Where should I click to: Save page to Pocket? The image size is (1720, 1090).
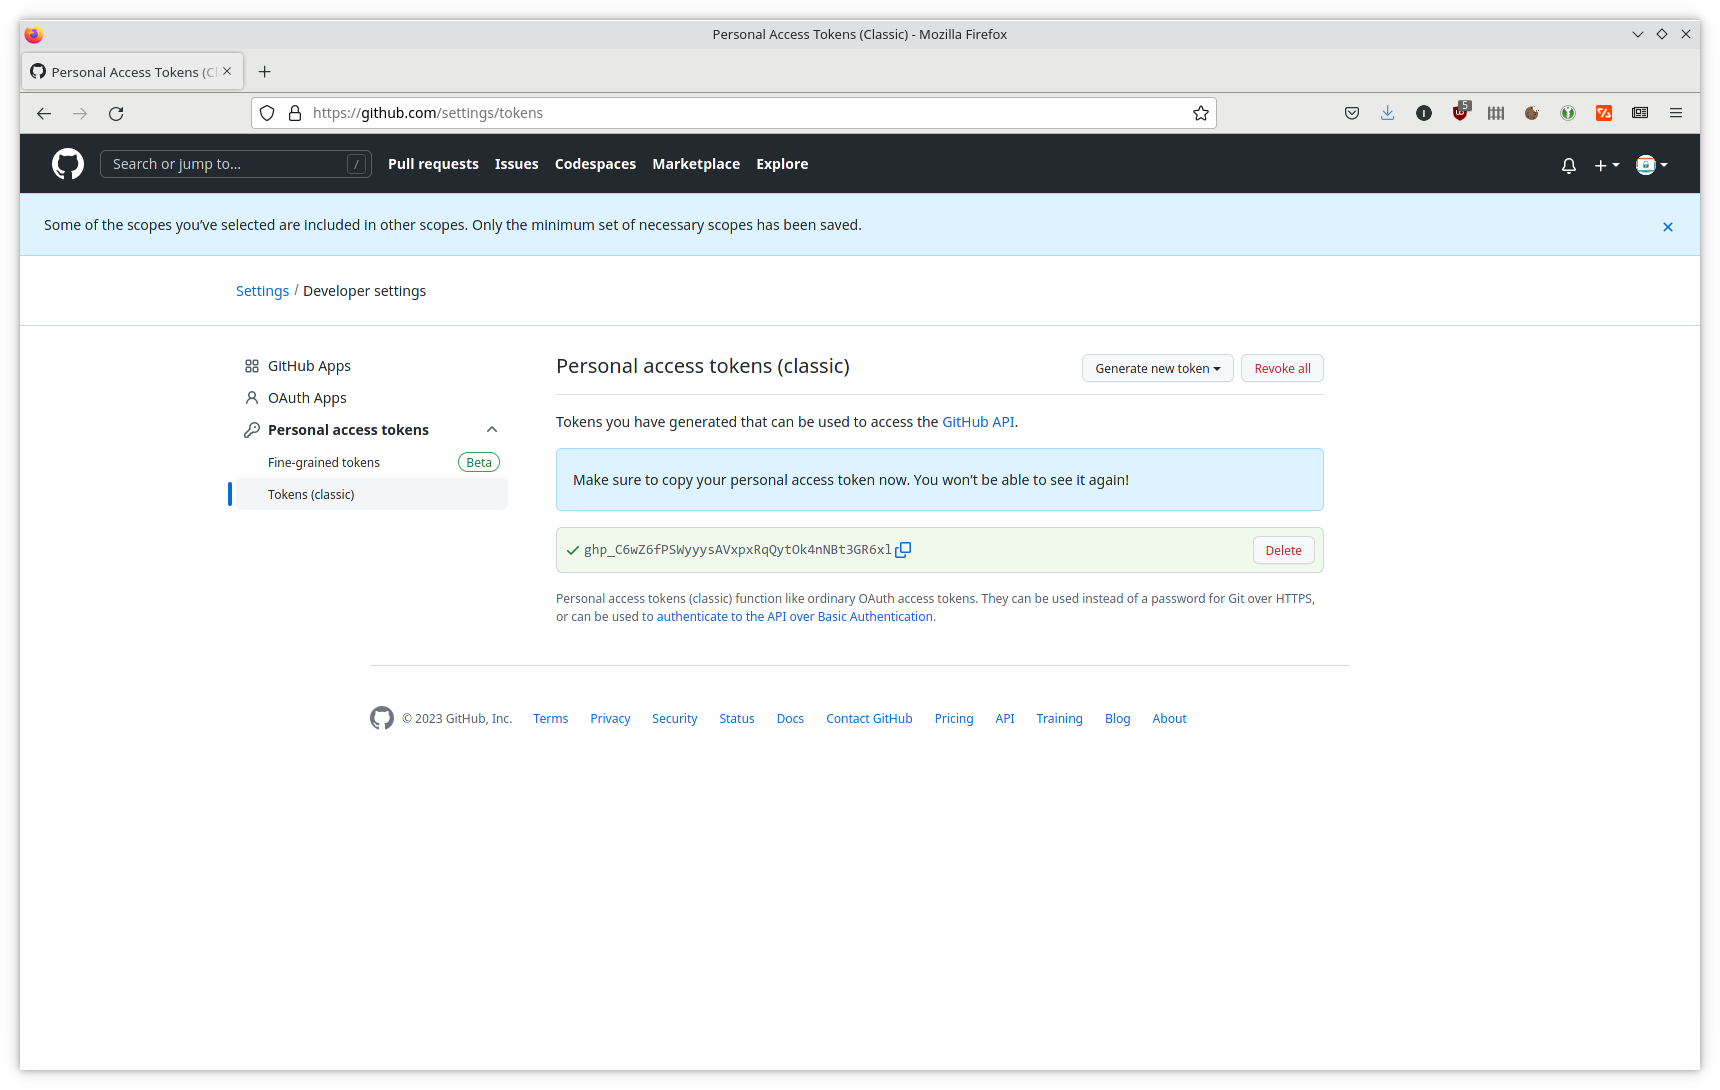(x=1351, y=113)
